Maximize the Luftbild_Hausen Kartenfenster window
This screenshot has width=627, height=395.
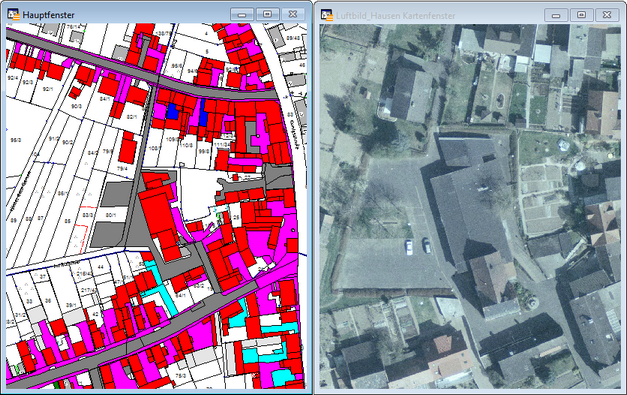581,15
